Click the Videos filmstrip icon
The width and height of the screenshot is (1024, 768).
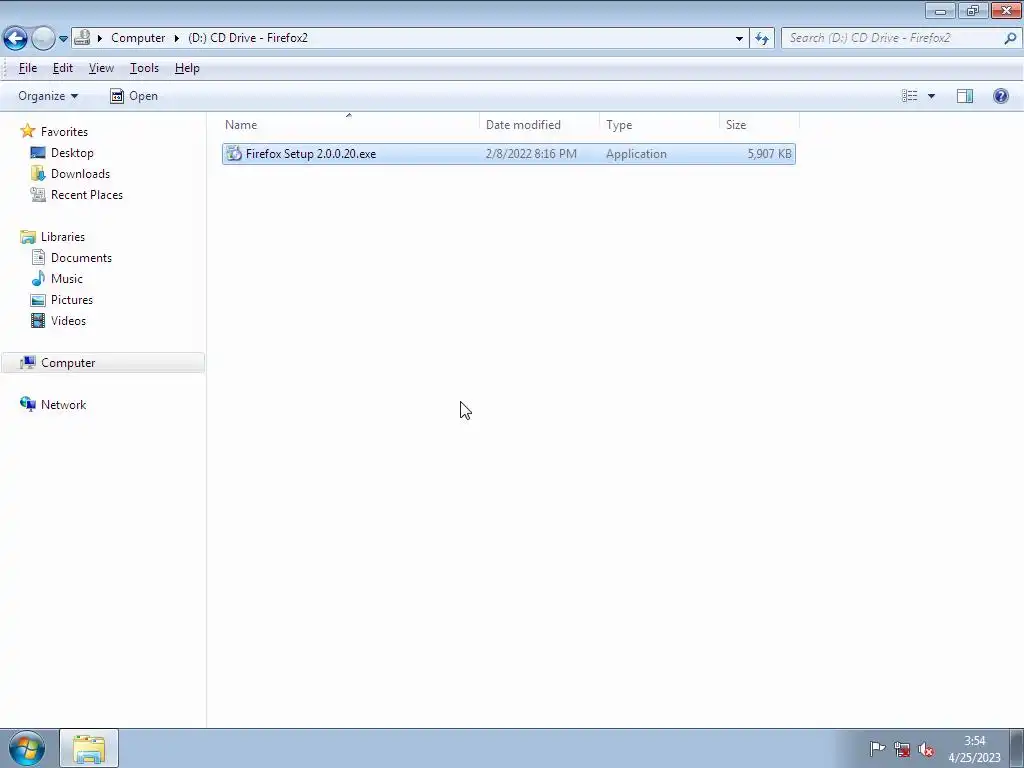point(38,321)
